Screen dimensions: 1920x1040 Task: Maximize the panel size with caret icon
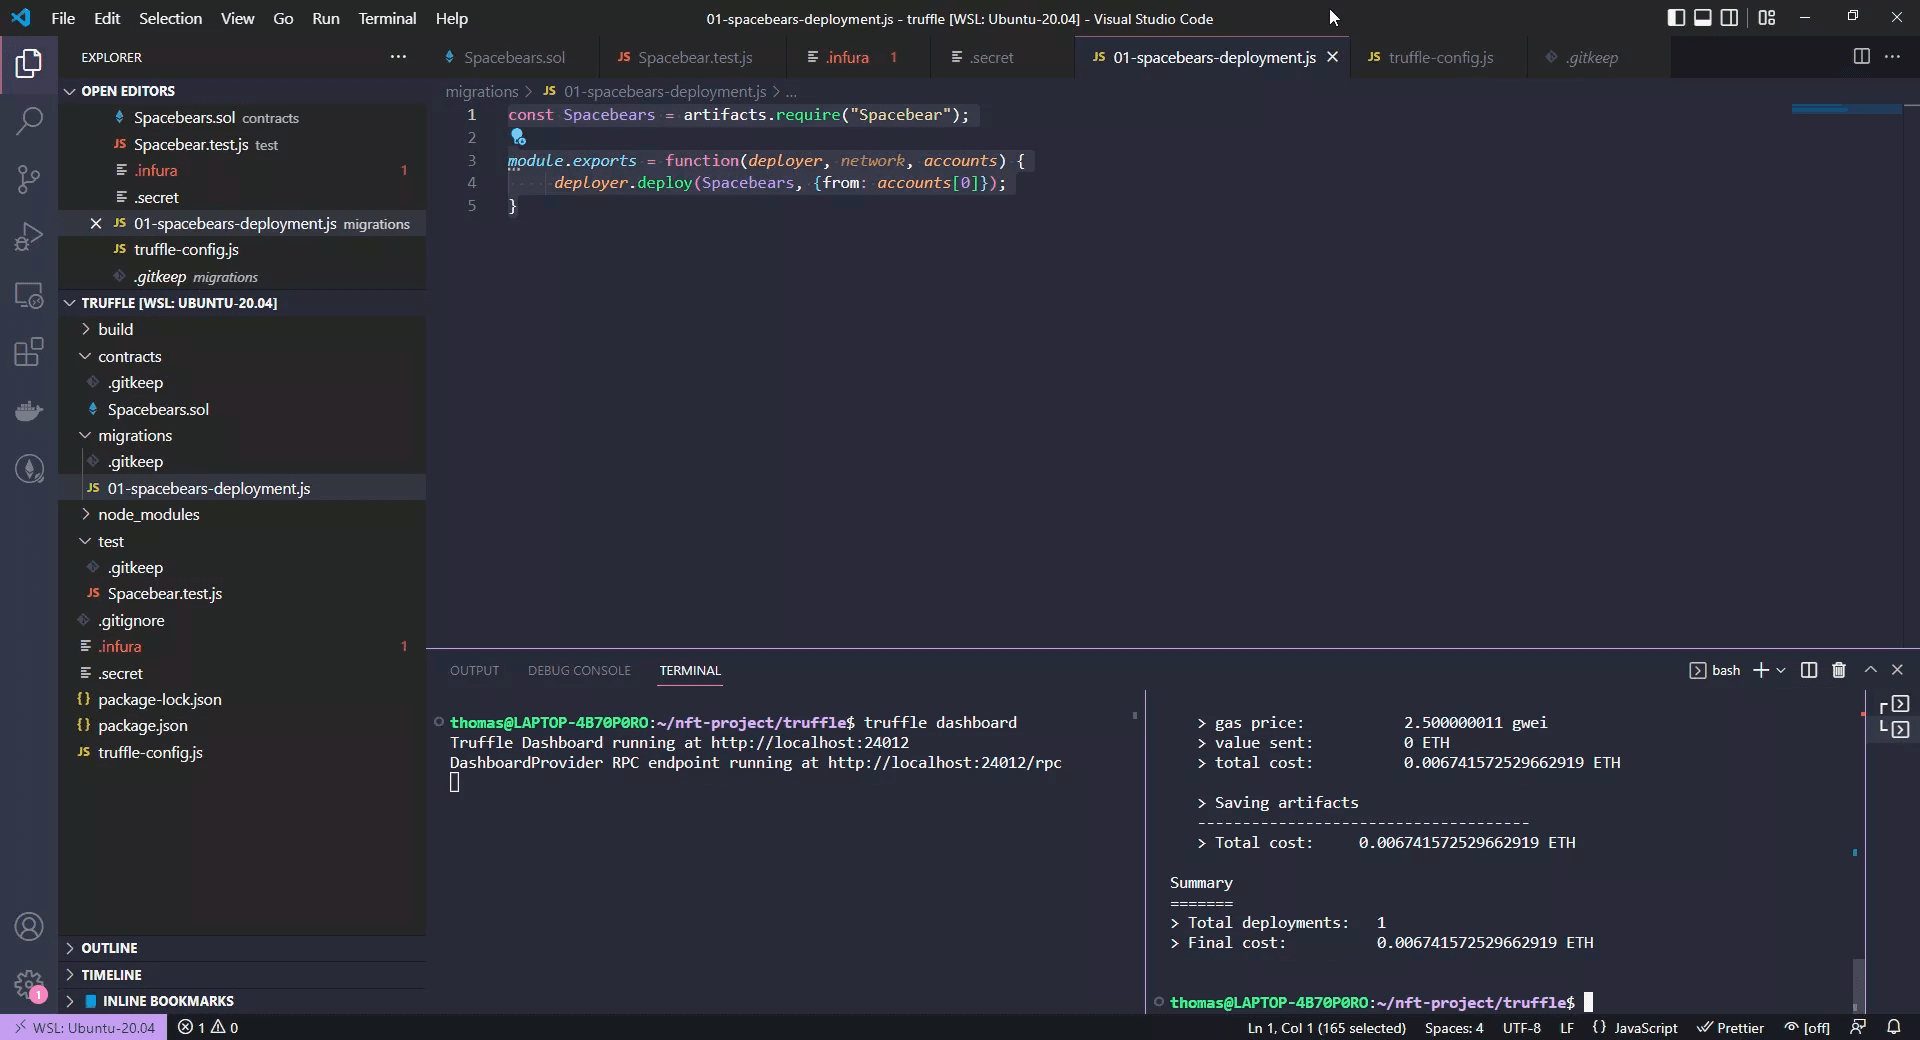1870,670
